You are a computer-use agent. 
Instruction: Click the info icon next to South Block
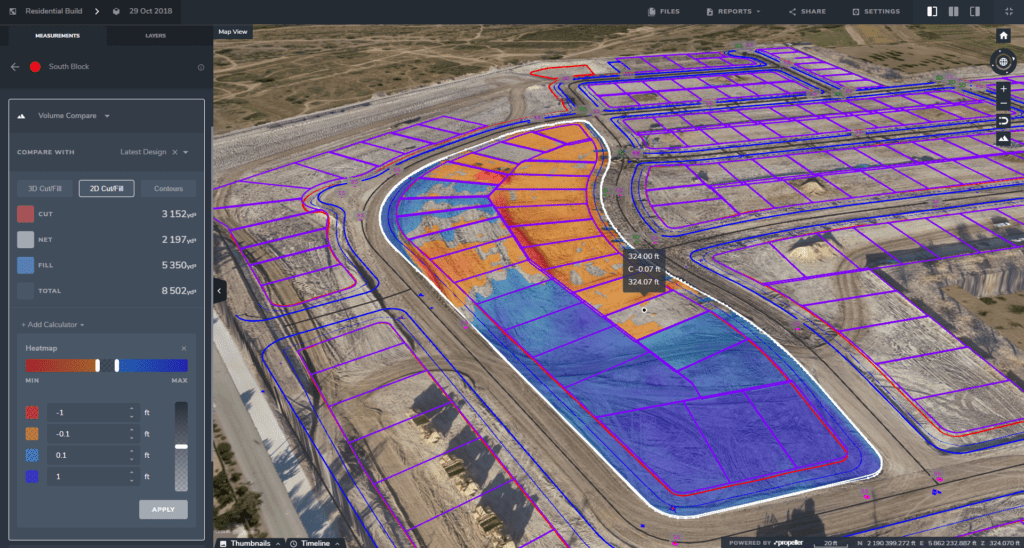click(x=201, y=68)
